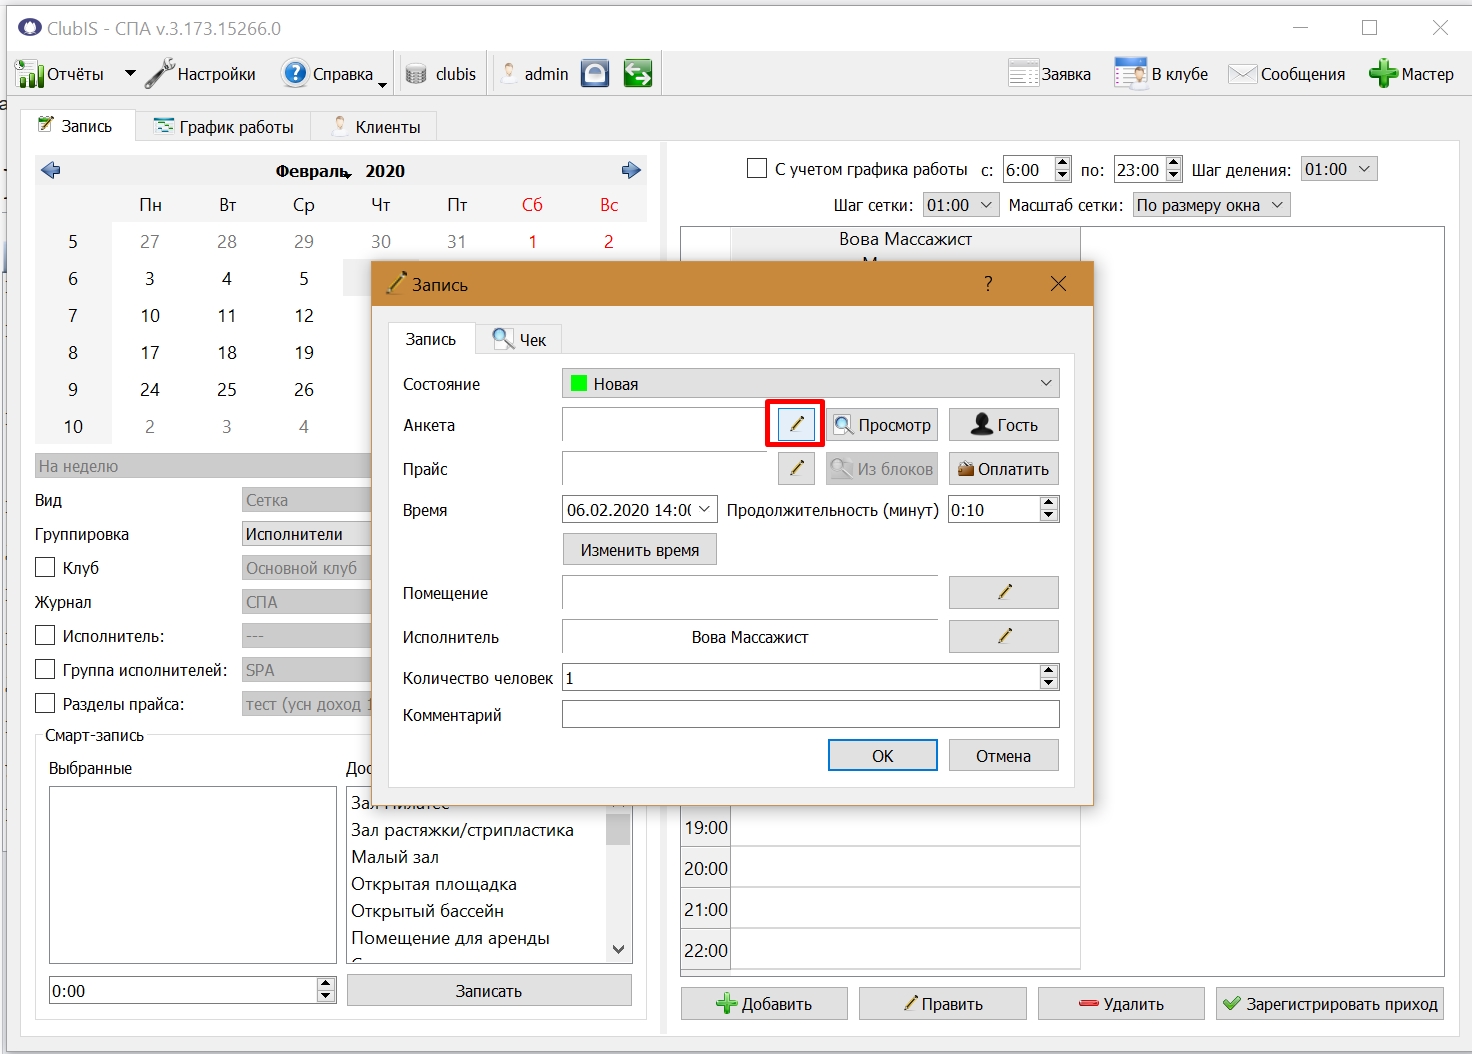Expand the Состояние dropdown showing Новая
1472x1054 pixels.
811,383
